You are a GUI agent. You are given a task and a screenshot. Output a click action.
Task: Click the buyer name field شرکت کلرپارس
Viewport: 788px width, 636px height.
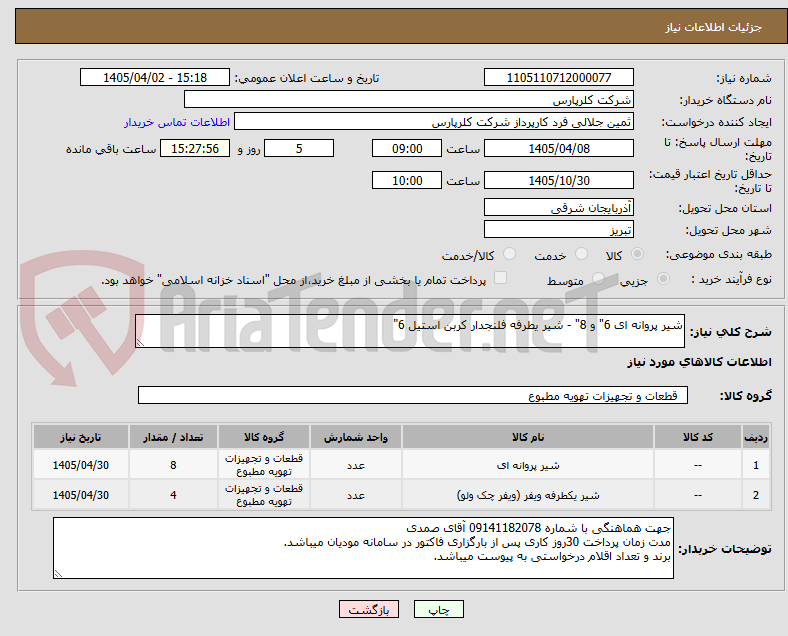tap(409, 99)
